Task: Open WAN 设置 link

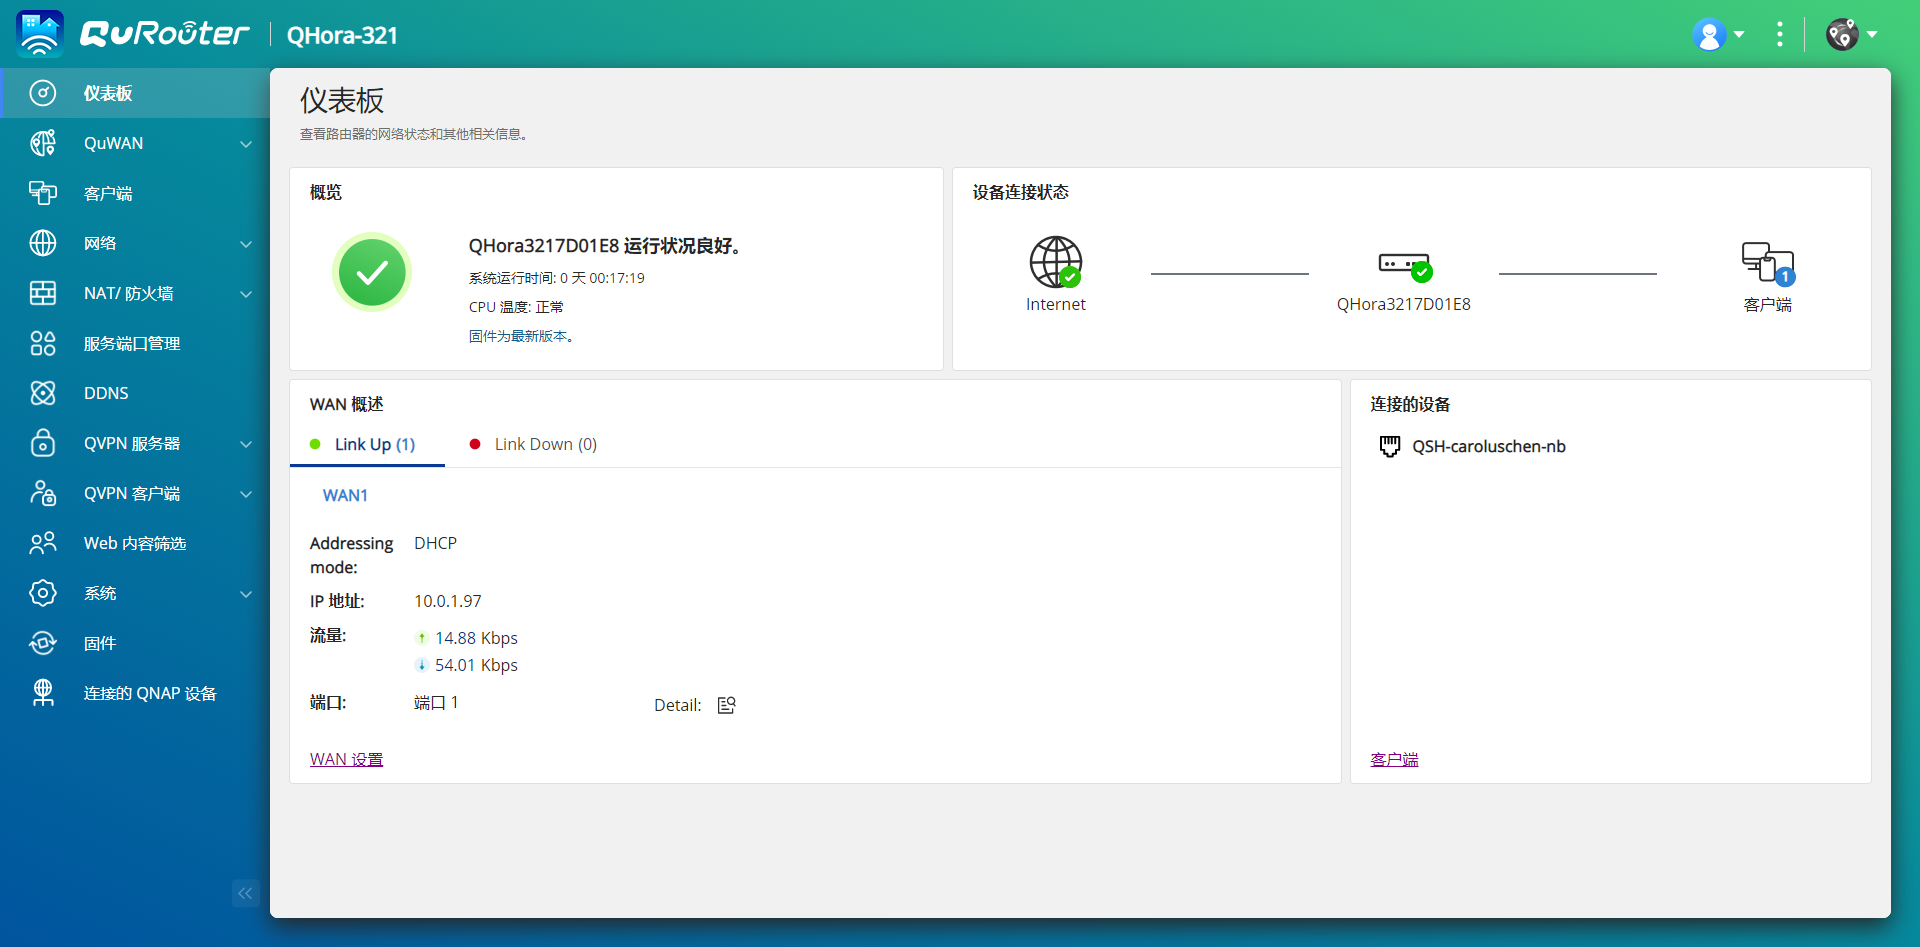Action: [x=346, y=758]
